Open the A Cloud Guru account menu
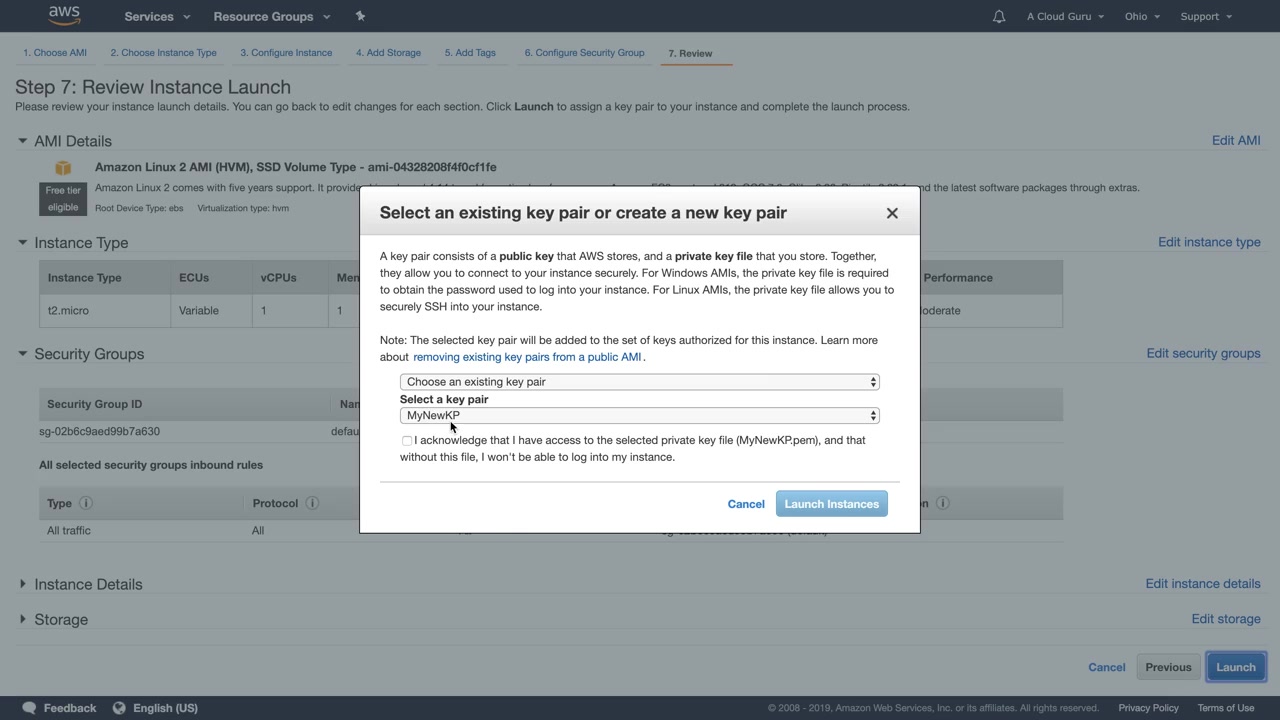 (x=1066, y=16)
